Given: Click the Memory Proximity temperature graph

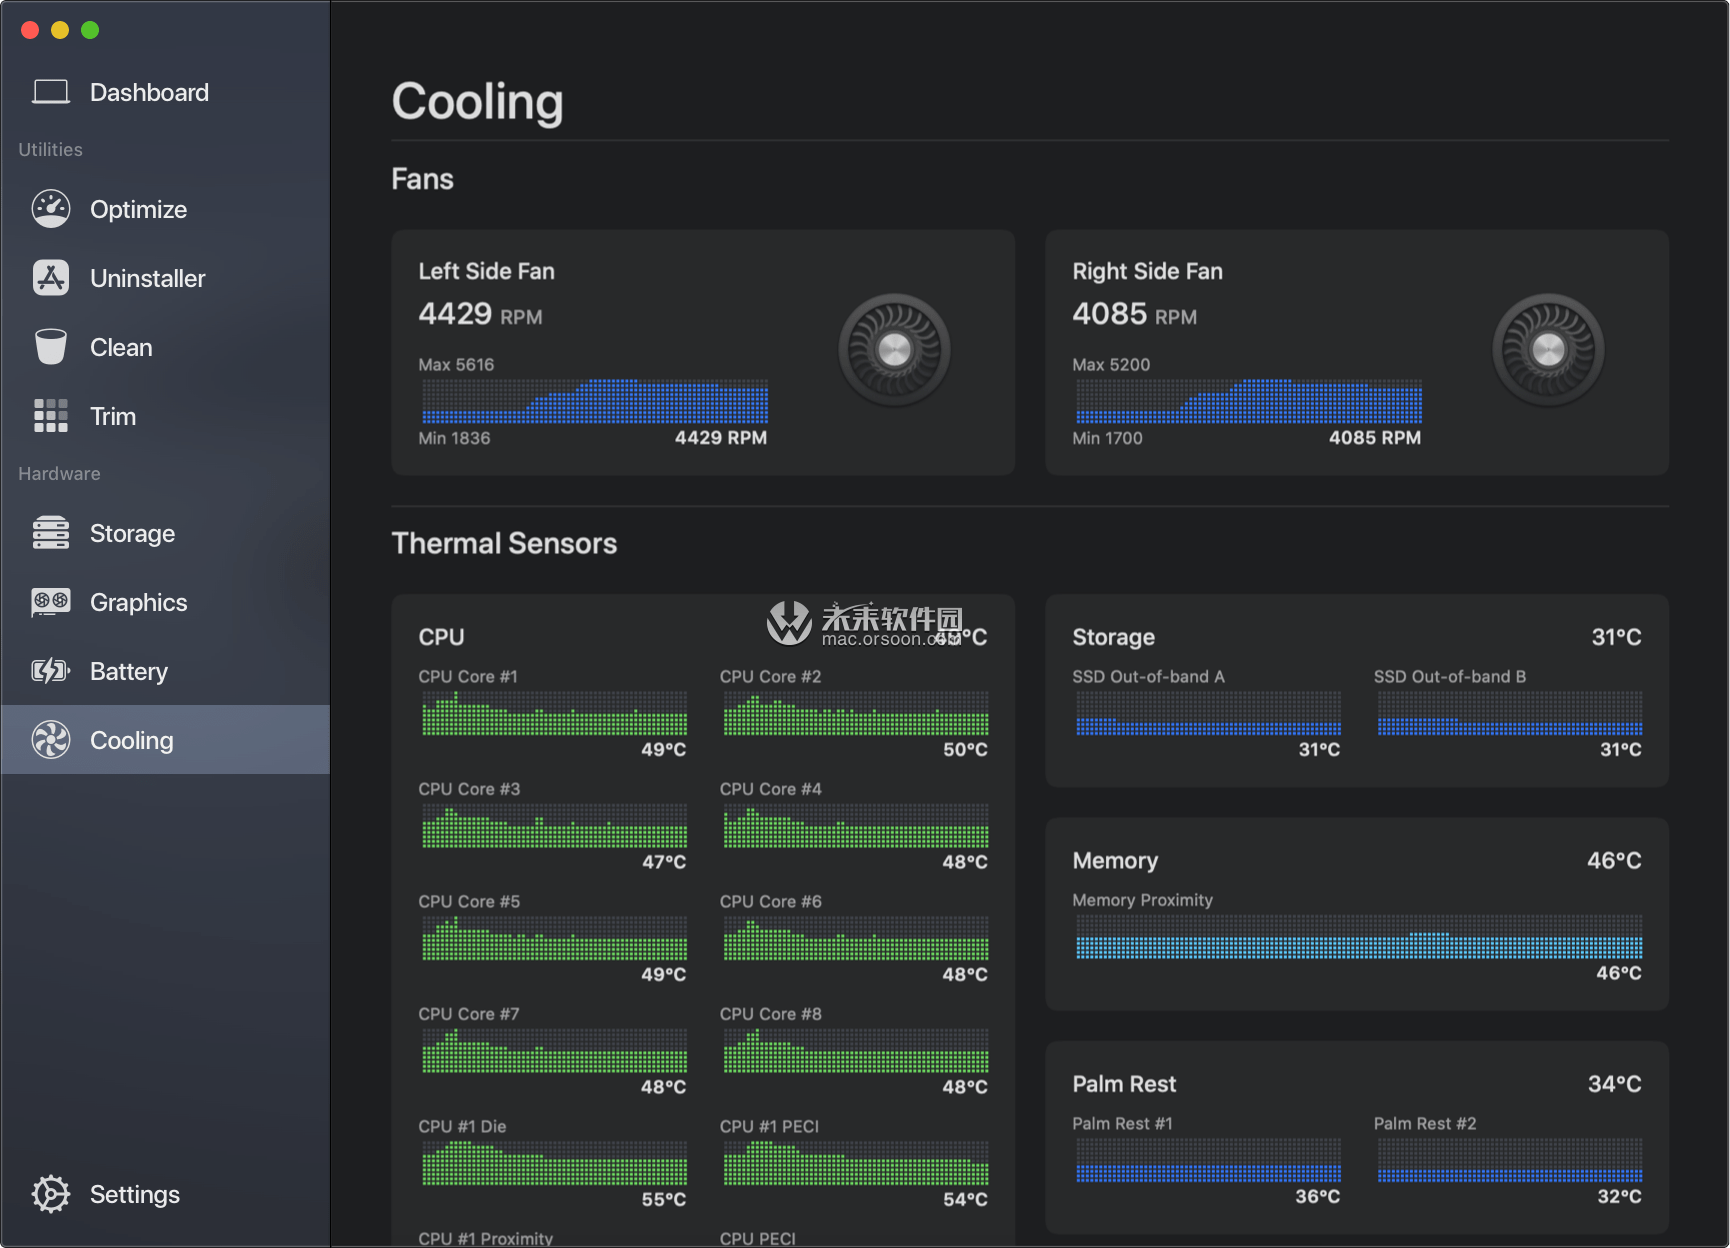Looking at the screenshot, I should 1358,938.
